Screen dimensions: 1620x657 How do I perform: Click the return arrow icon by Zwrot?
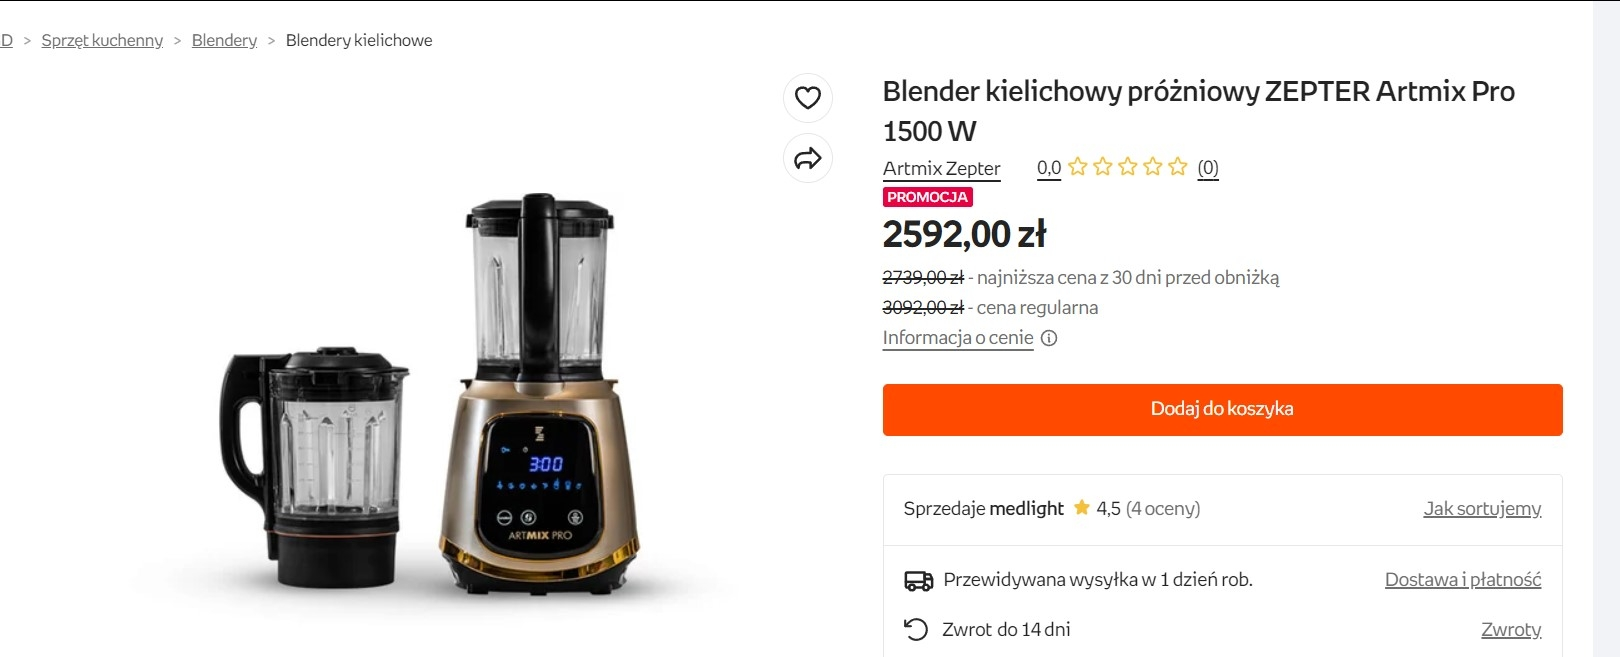(x=916, y=629)
